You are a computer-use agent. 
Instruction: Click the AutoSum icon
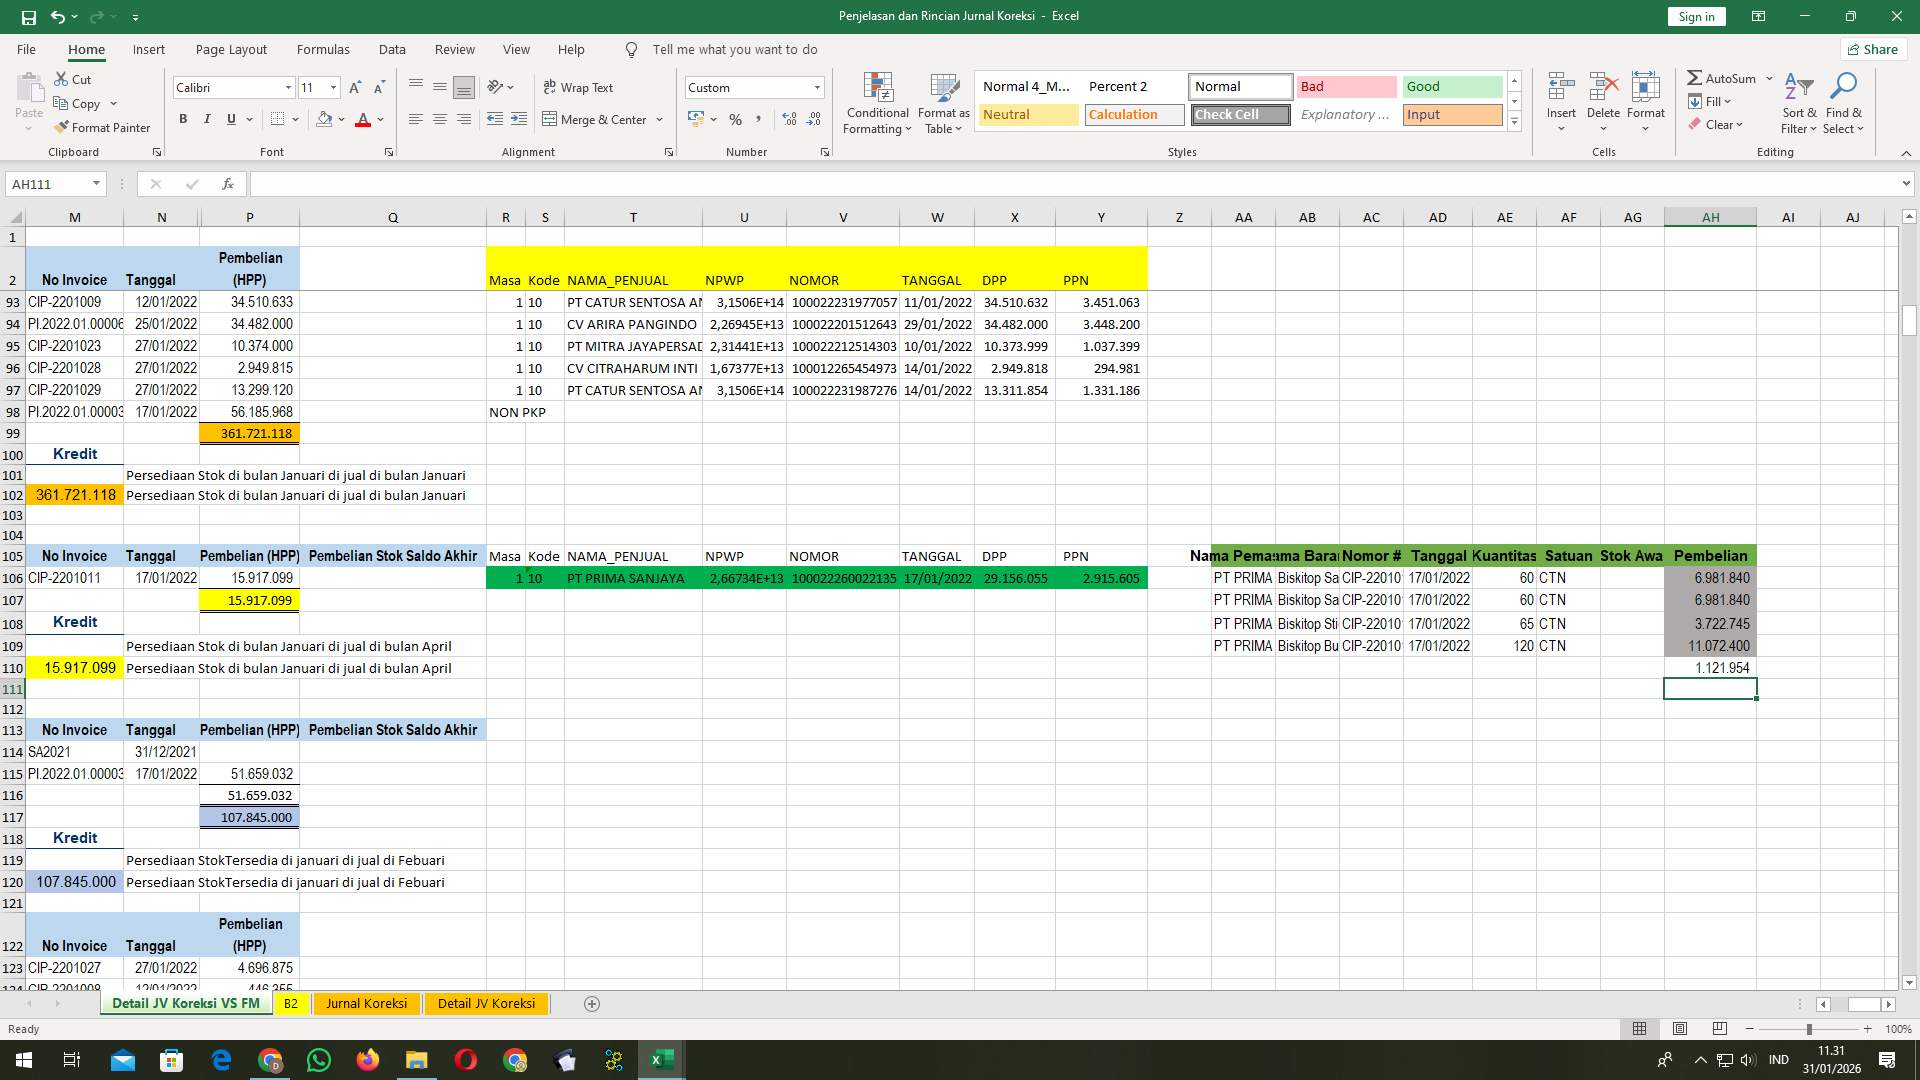1723,77
